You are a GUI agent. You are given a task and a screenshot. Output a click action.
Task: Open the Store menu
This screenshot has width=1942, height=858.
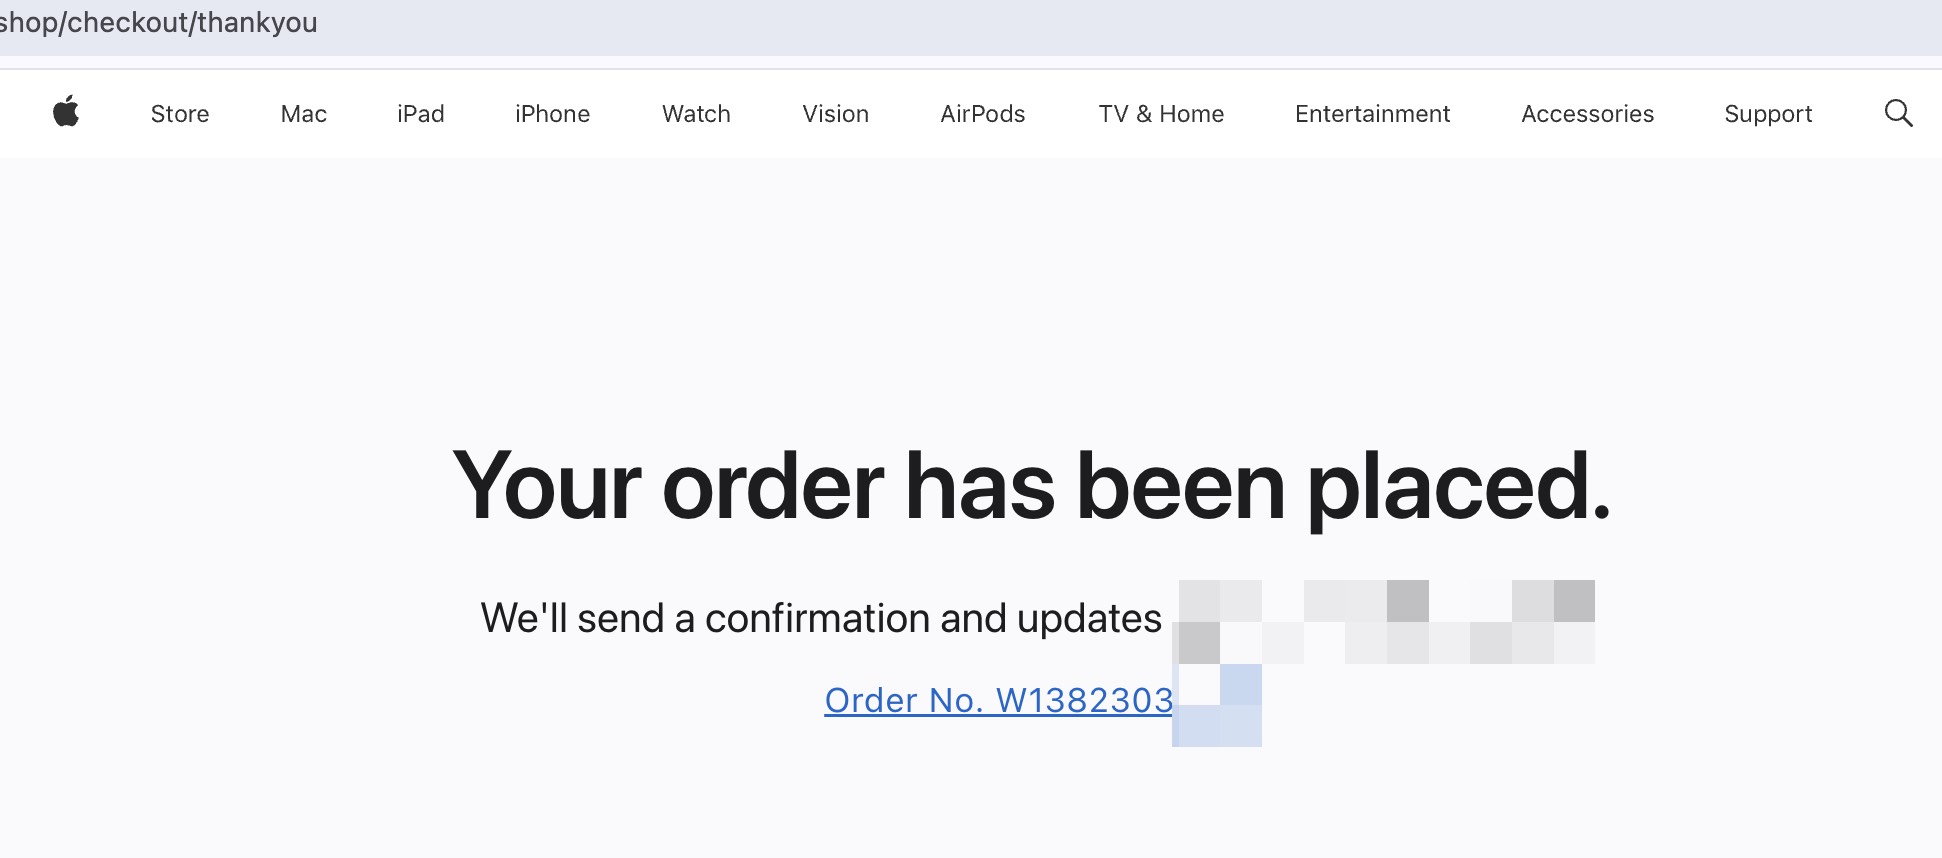180,114
